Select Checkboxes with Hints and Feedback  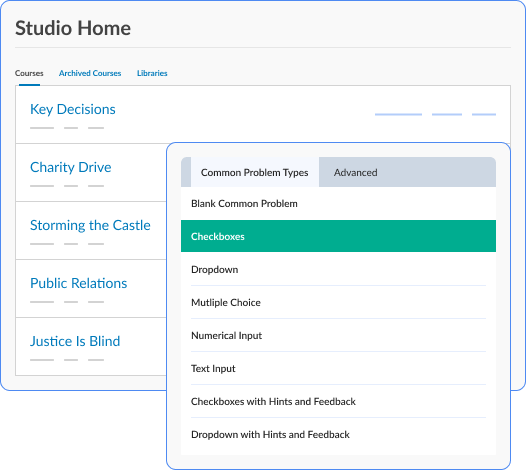(338, 402)
